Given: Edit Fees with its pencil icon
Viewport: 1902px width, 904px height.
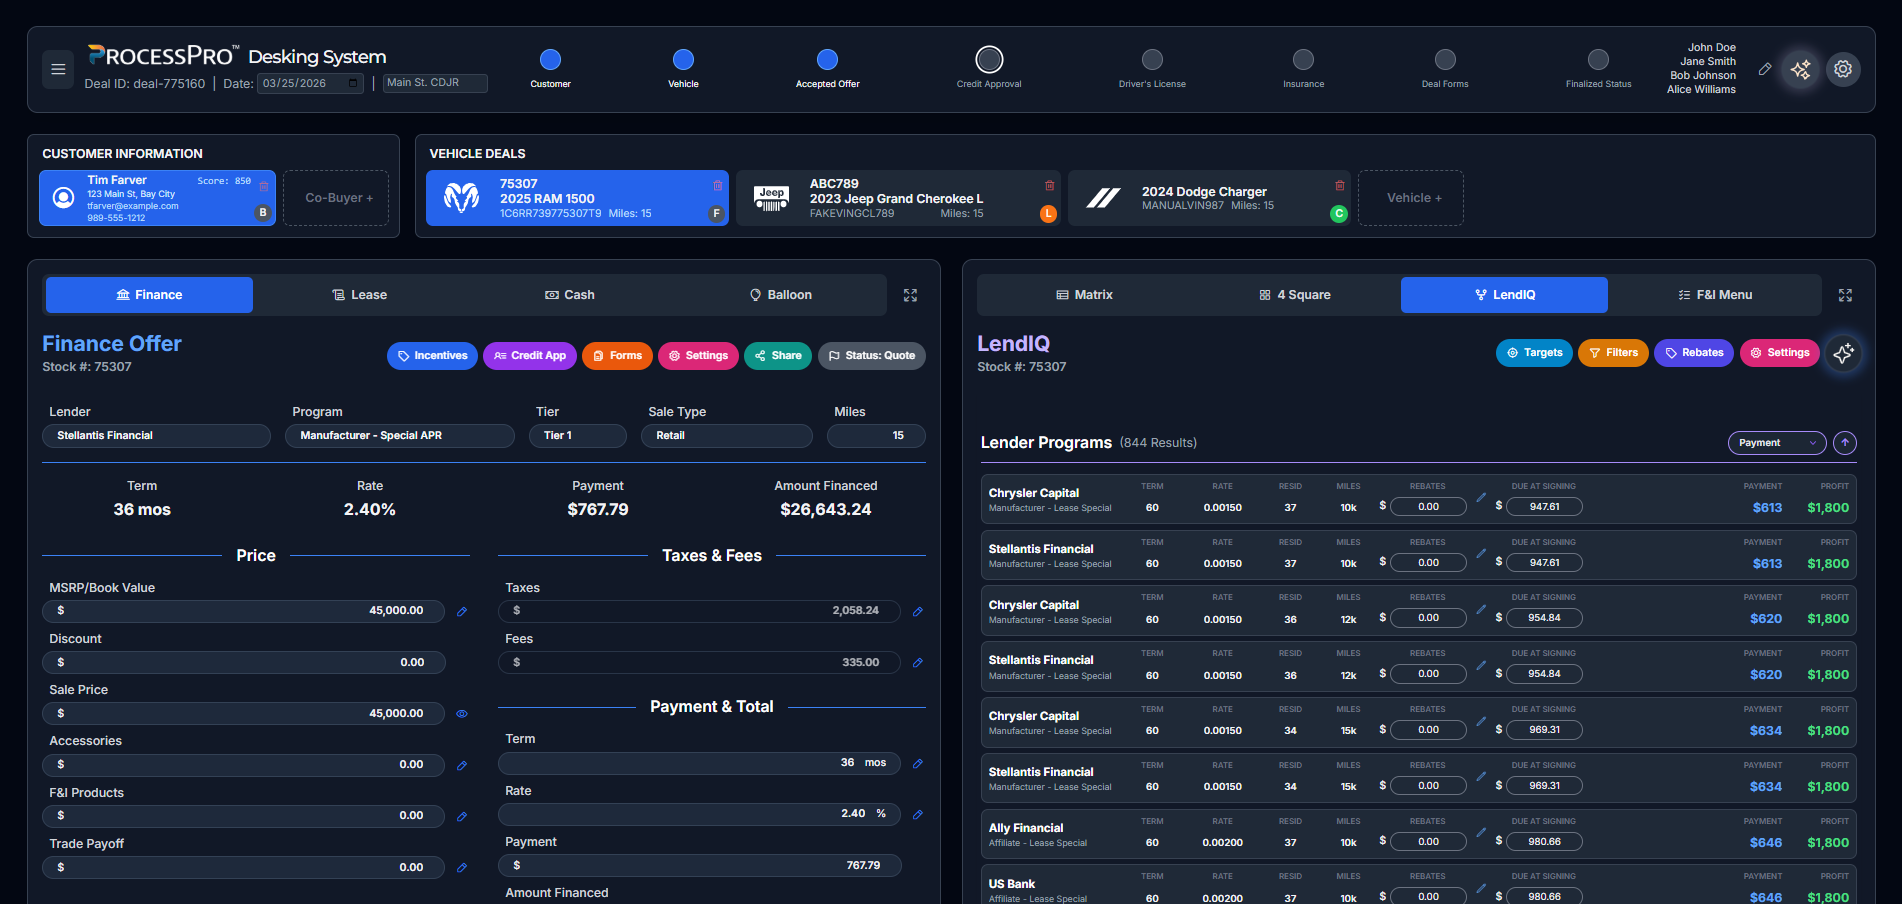Looking at the screenshot, I should click(x=918, y=662).
